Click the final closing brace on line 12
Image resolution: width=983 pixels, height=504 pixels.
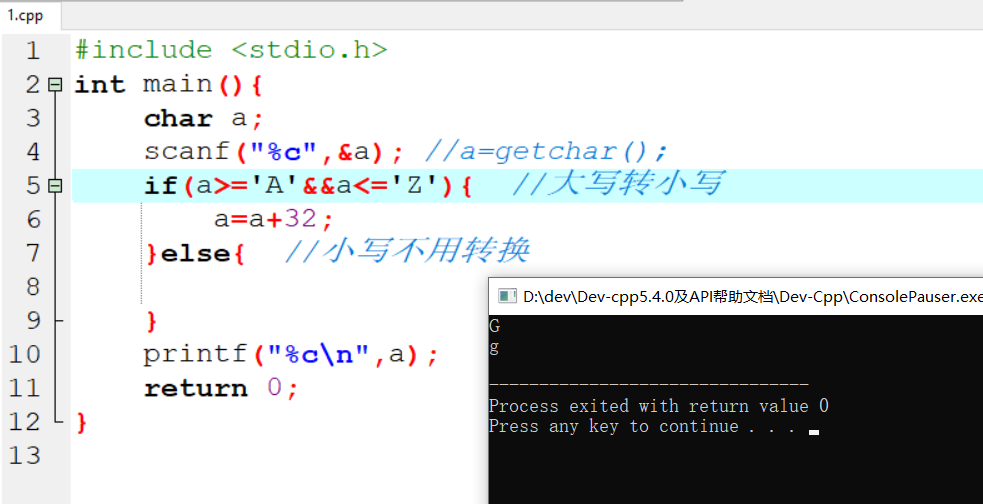point(81,423)
